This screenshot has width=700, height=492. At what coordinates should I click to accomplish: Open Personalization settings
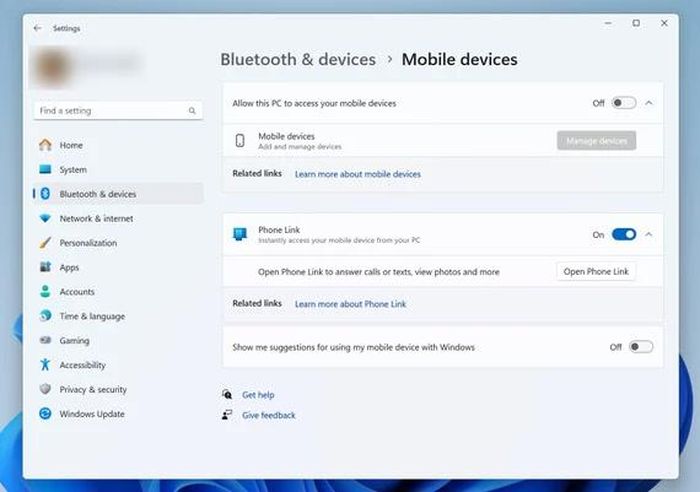coord(118,243)
